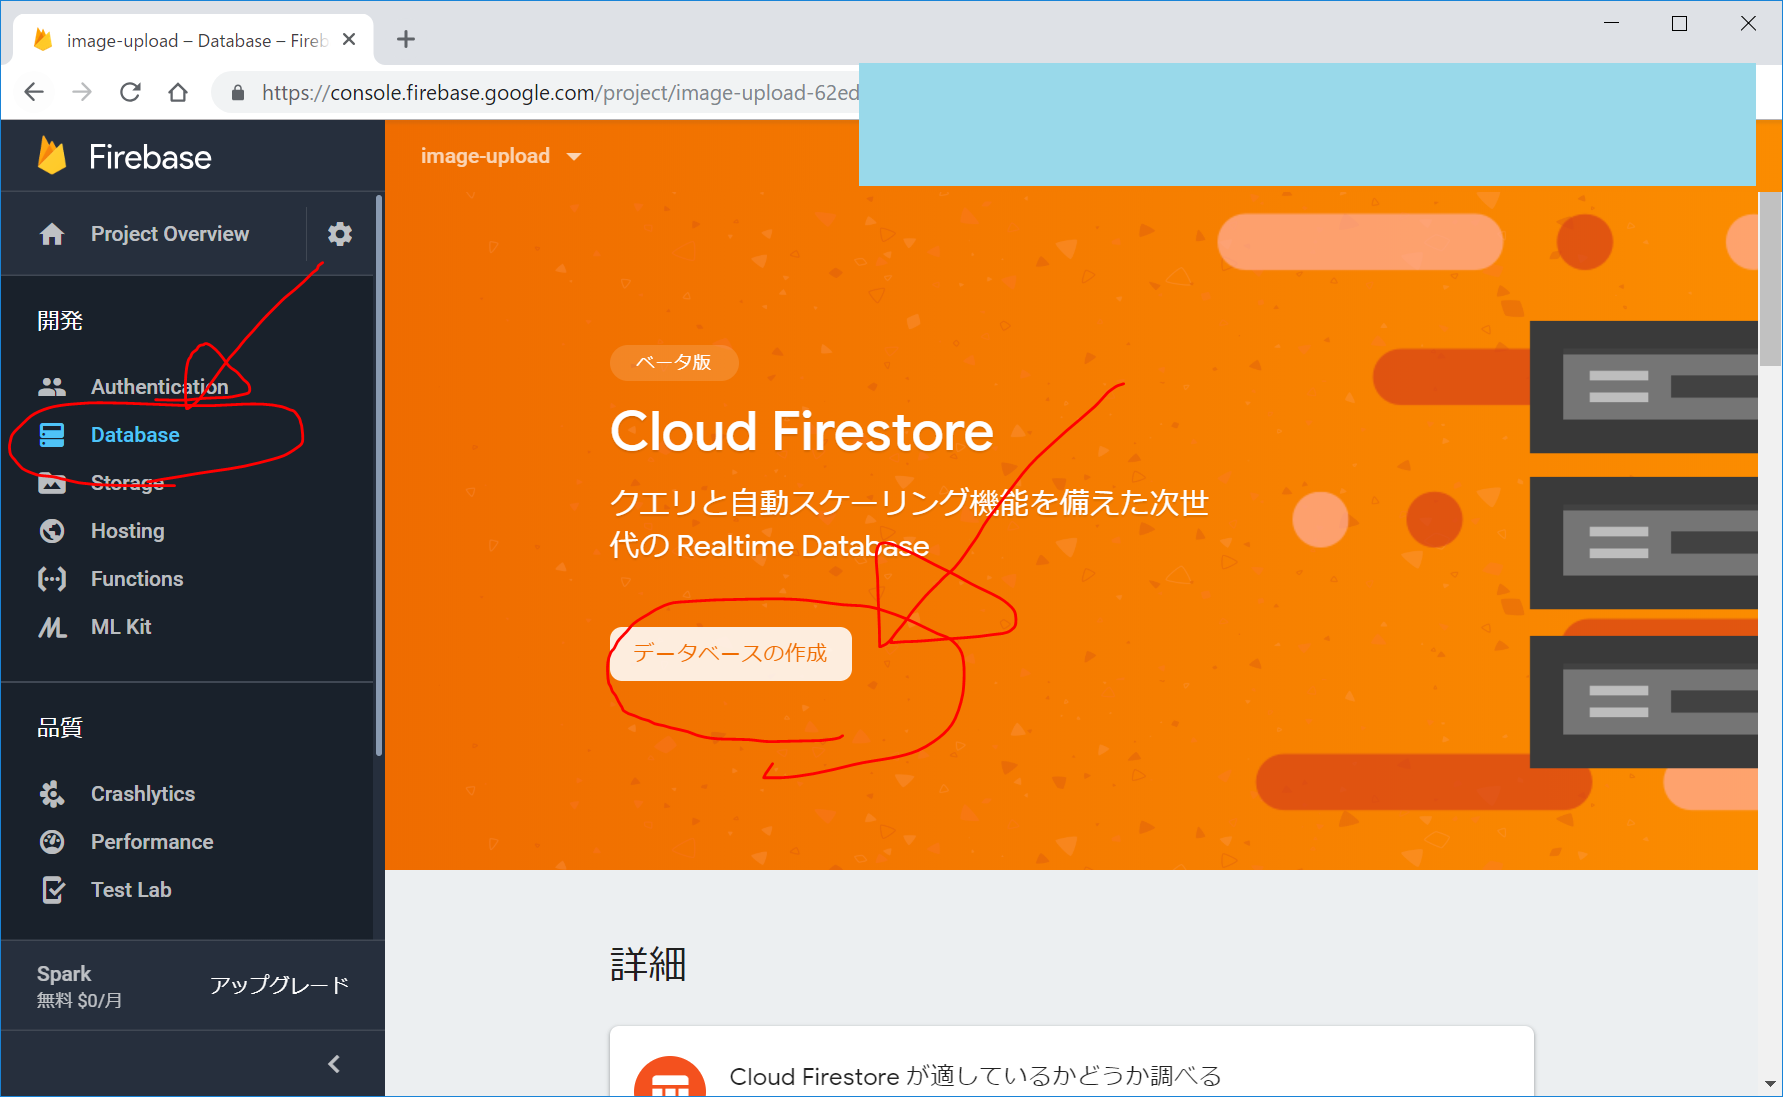The image size is (1783, 1097).
Task: Reload the page with the browser refresh button
Action: click(x=130, y=93)
